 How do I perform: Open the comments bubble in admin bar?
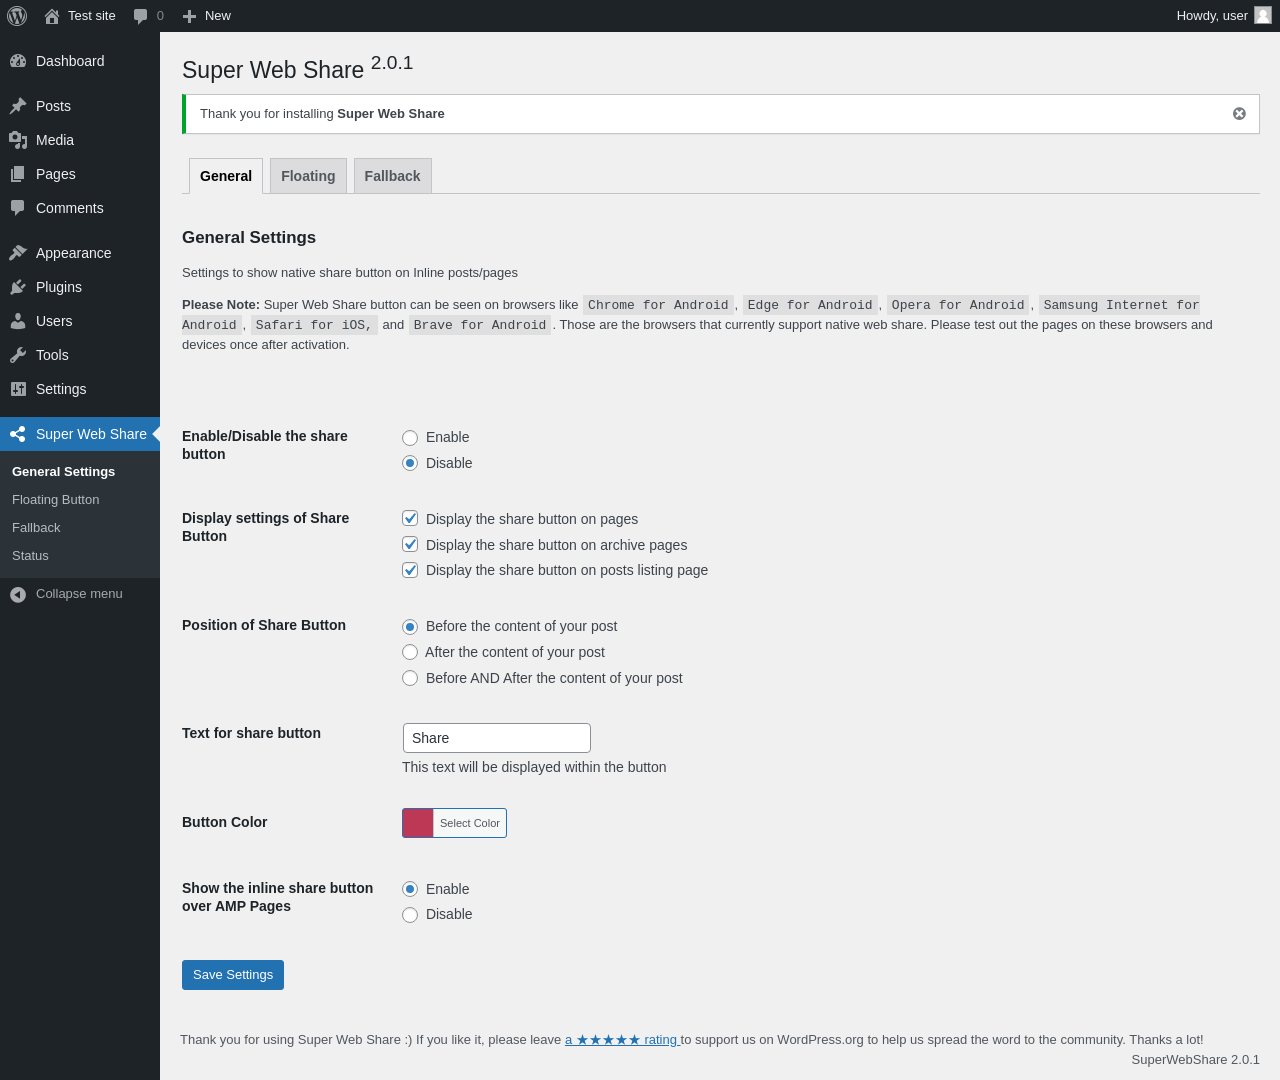point(141,16)
